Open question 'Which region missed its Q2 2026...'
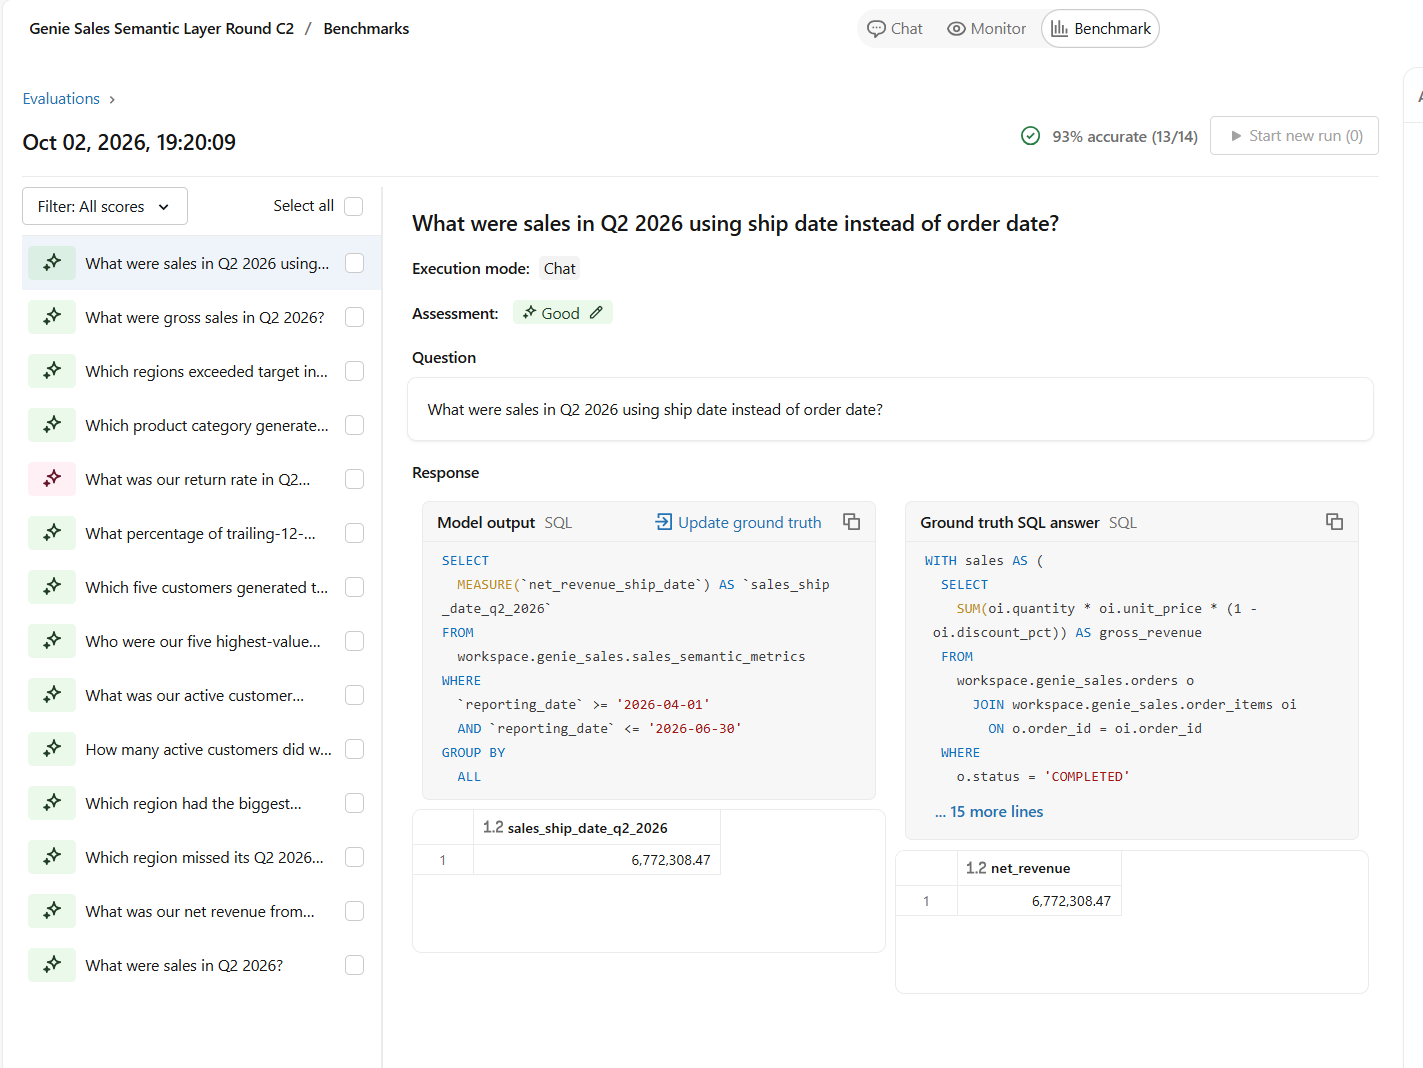The height and width of the screenshot is (1068, 1423). point(205,857)
